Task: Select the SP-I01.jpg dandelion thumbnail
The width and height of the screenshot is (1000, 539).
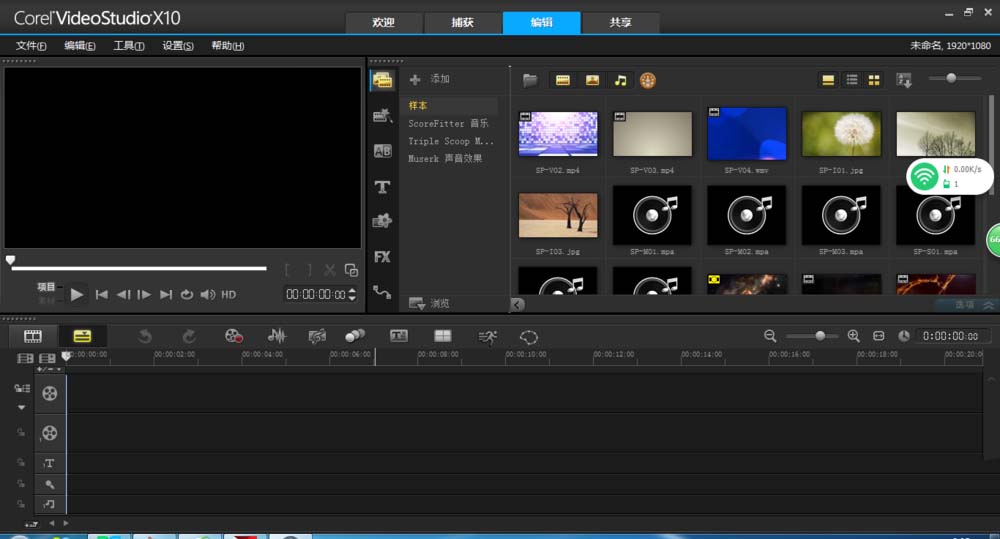Action: coord(841,134)
